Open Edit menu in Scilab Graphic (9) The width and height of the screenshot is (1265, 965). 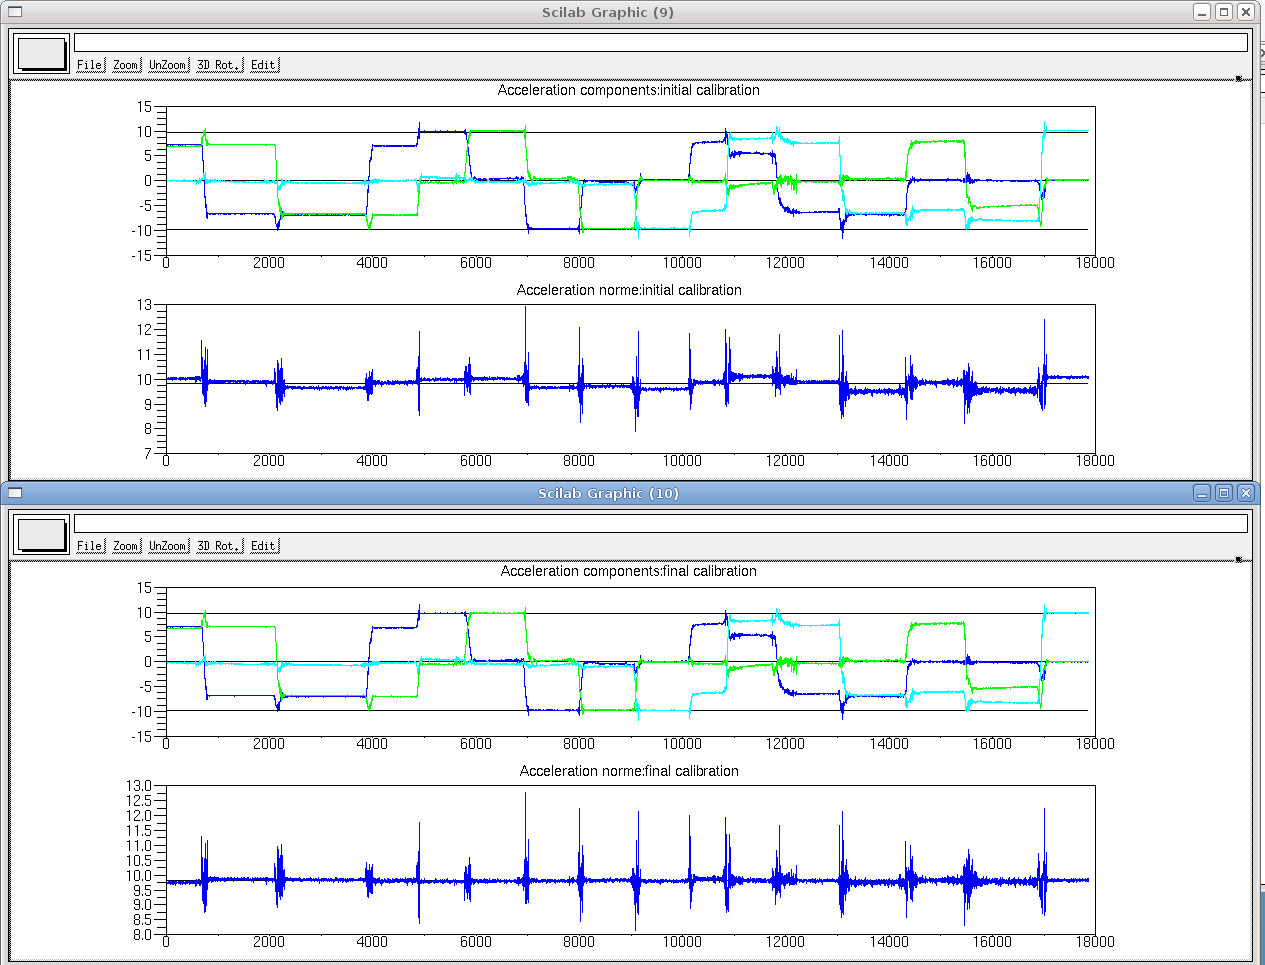[x=264, y=65]
